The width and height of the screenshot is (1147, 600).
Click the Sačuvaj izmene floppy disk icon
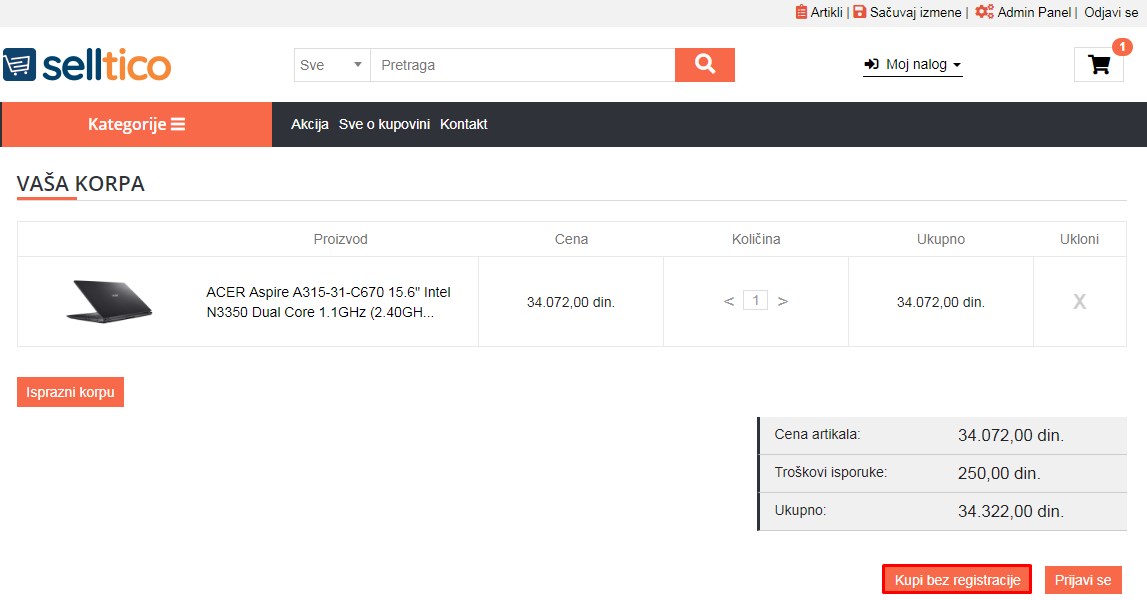coord(860,12)
